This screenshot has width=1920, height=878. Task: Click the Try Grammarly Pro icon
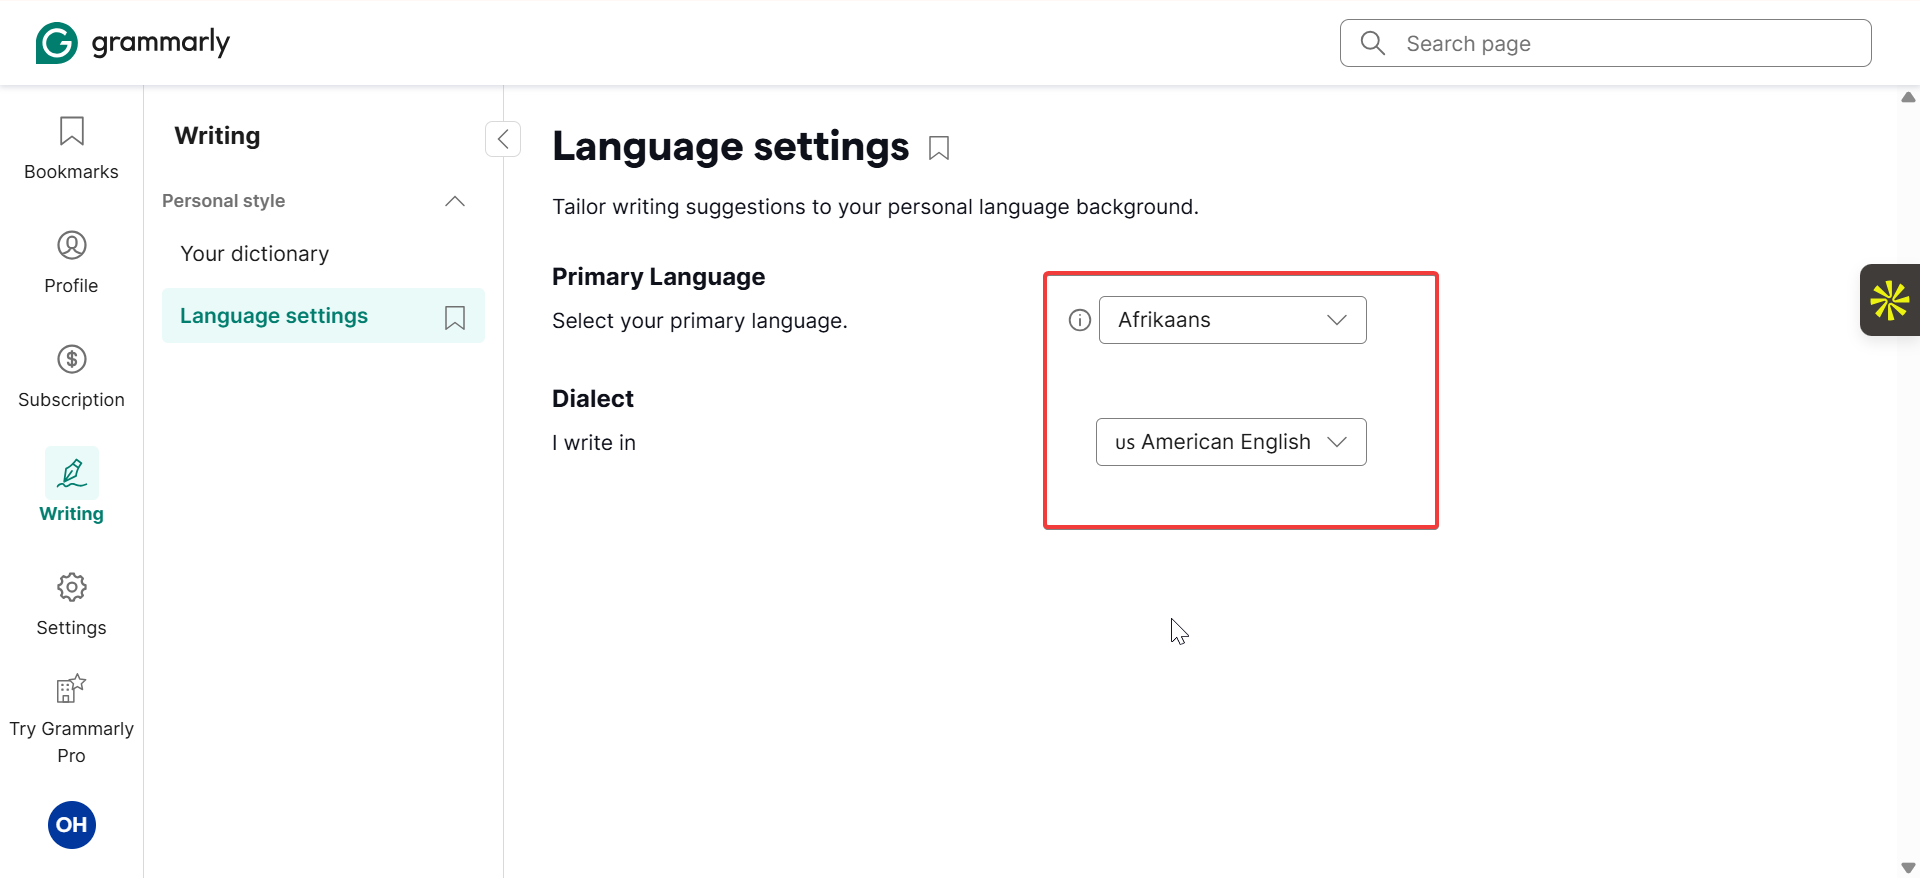tap(71, 689)
